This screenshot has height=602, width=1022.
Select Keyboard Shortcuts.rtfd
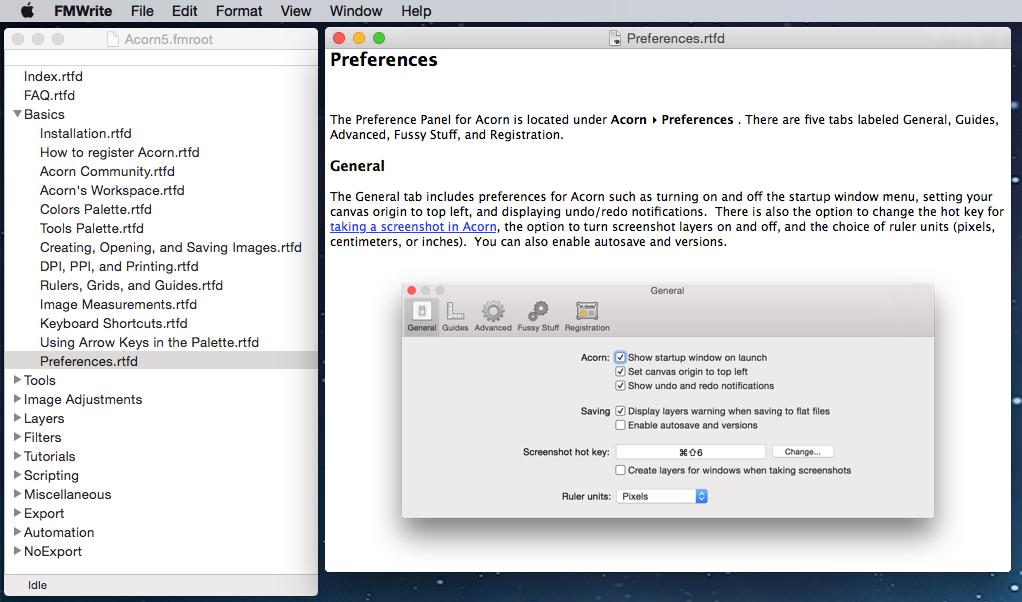tap(114, 323)
